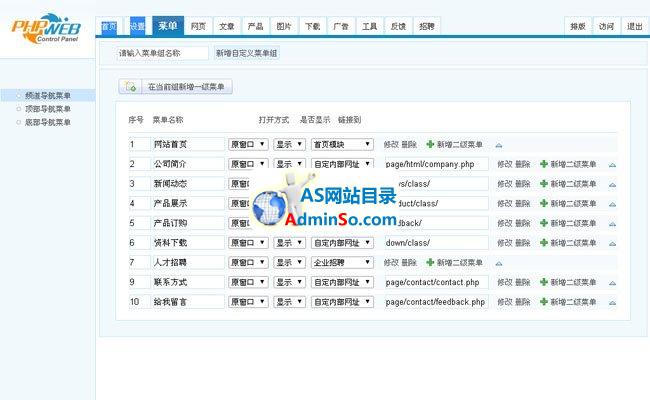Image resolution: width=650 pixels, height=400 pixels.
Task: Click the PHPWEB Control Panel logo
Action: [x=46, y=29]
